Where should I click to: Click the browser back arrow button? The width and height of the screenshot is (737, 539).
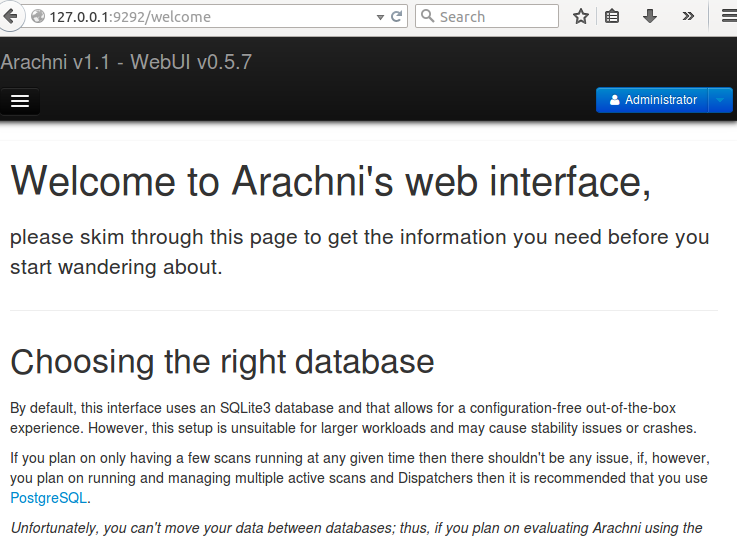pyautogui.click(x=9, y=16)
